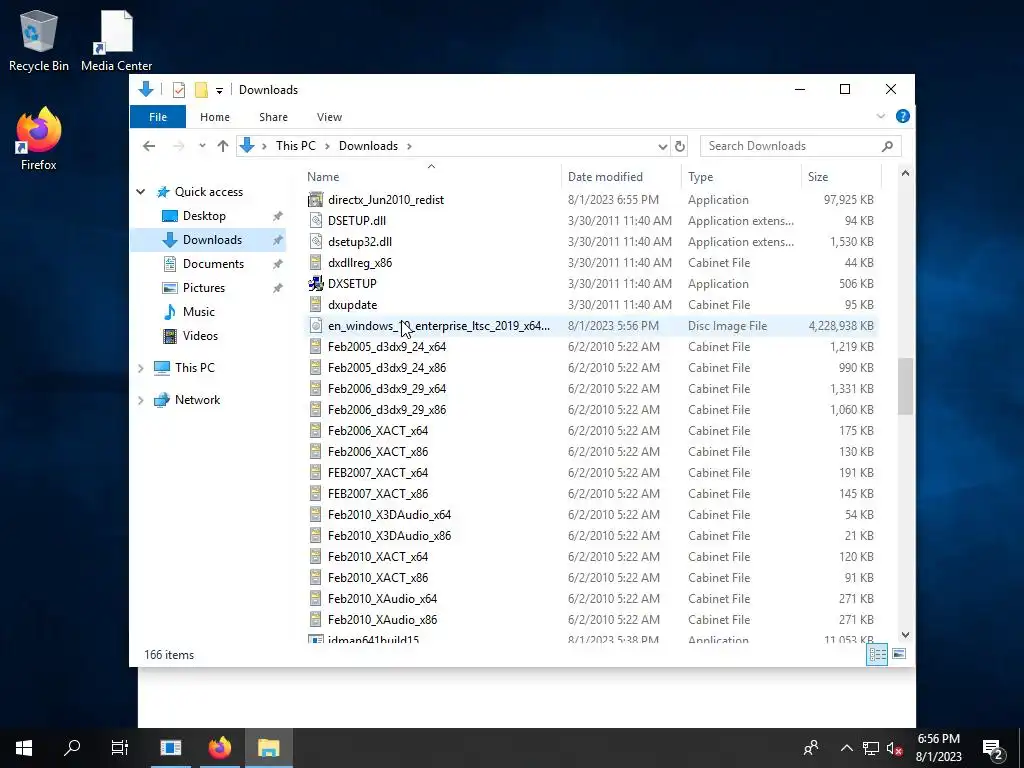Refresh the Downloads folder
The image size is (1024, 768).
680,146
